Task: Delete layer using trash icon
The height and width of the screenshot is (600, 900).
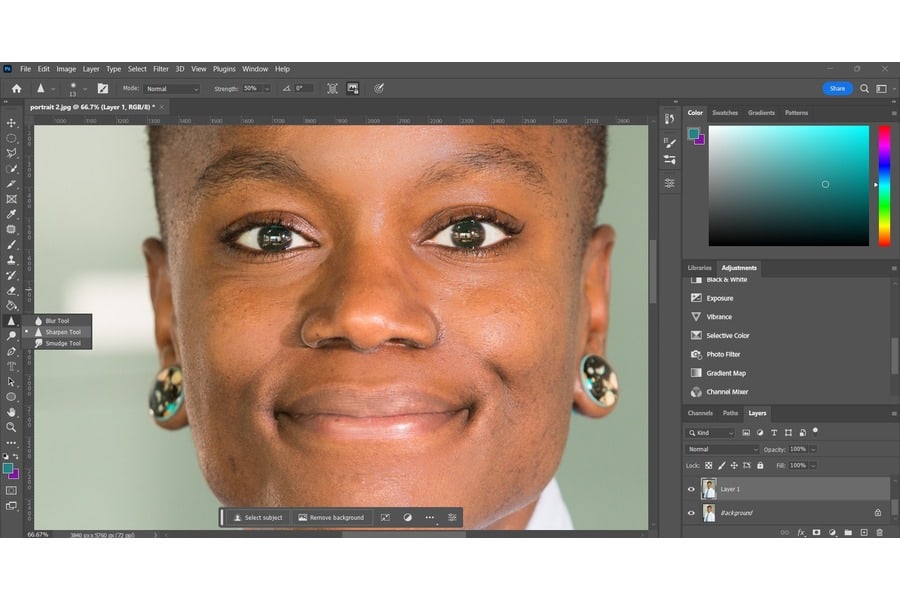Action: [x=879, y=532]
